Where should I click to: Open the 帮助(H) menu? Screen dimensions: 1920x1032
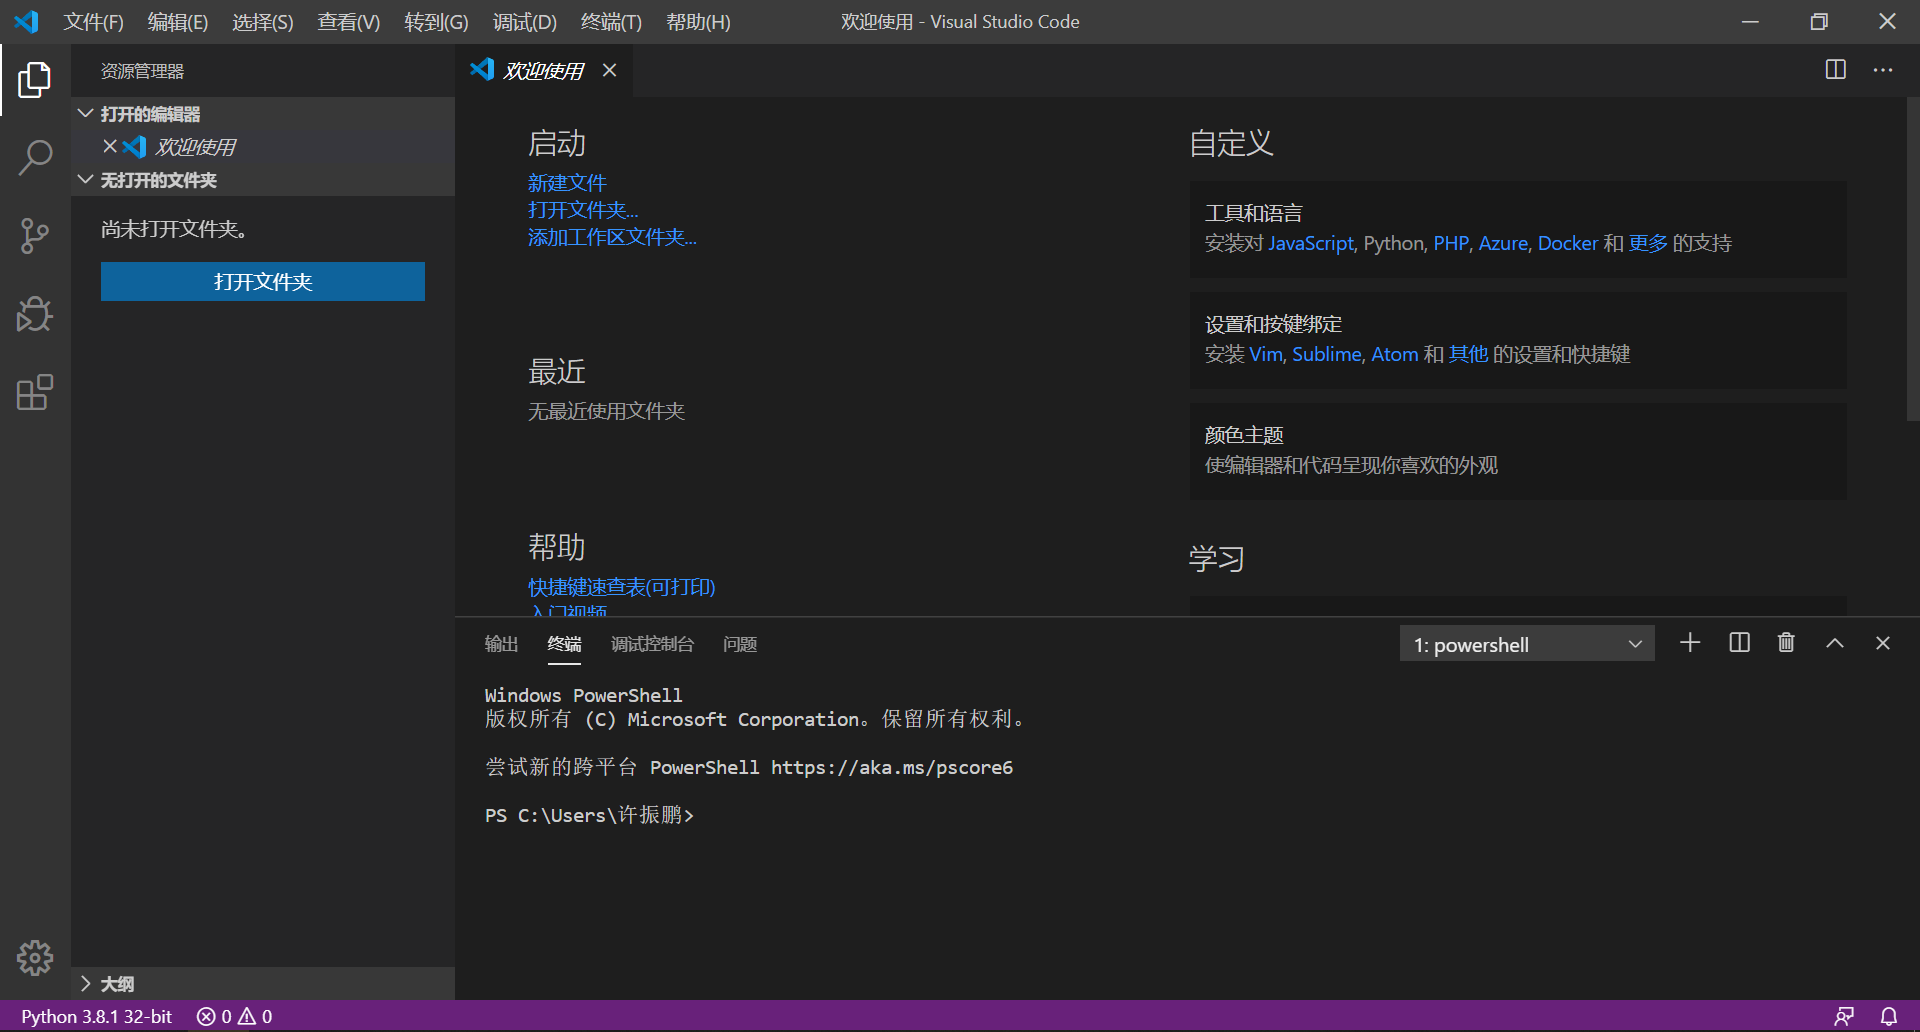(699, 22)
